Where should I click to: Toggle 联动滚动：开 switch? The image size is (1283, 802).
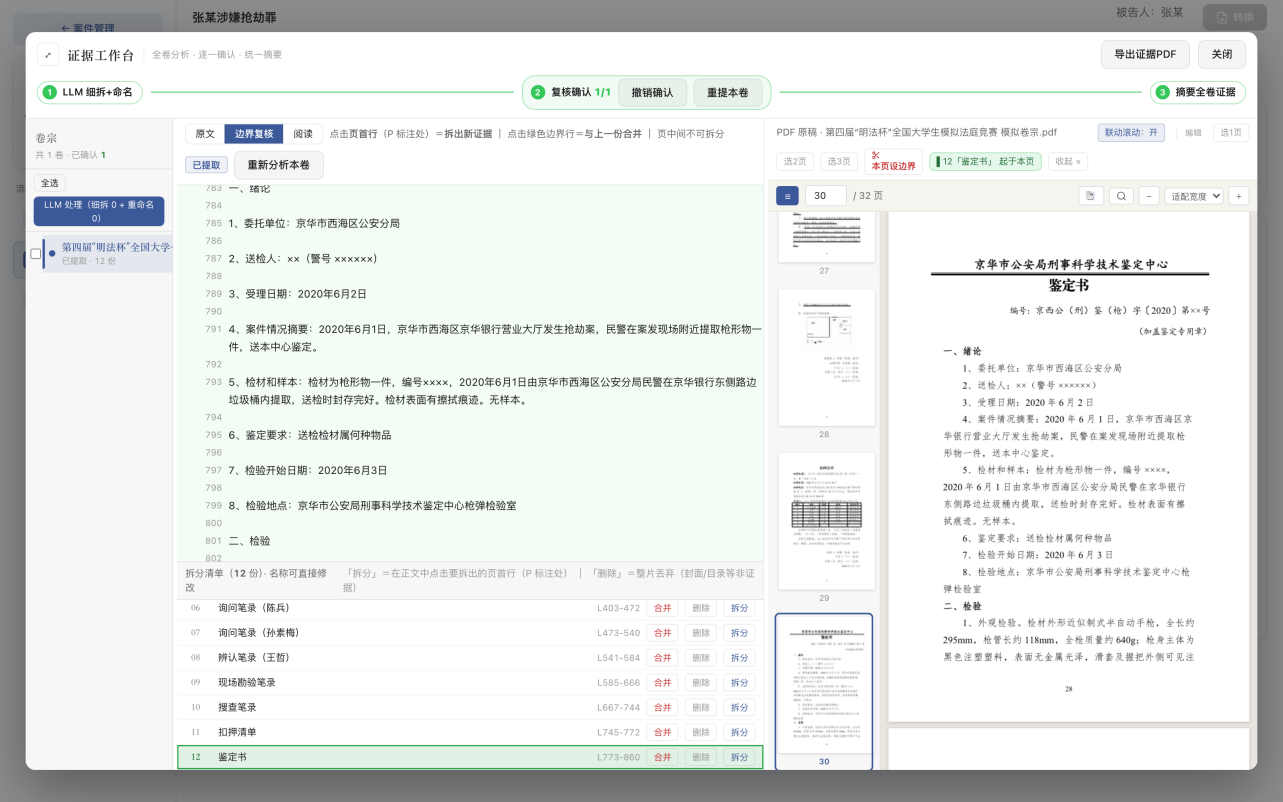tap(1131, 132)
